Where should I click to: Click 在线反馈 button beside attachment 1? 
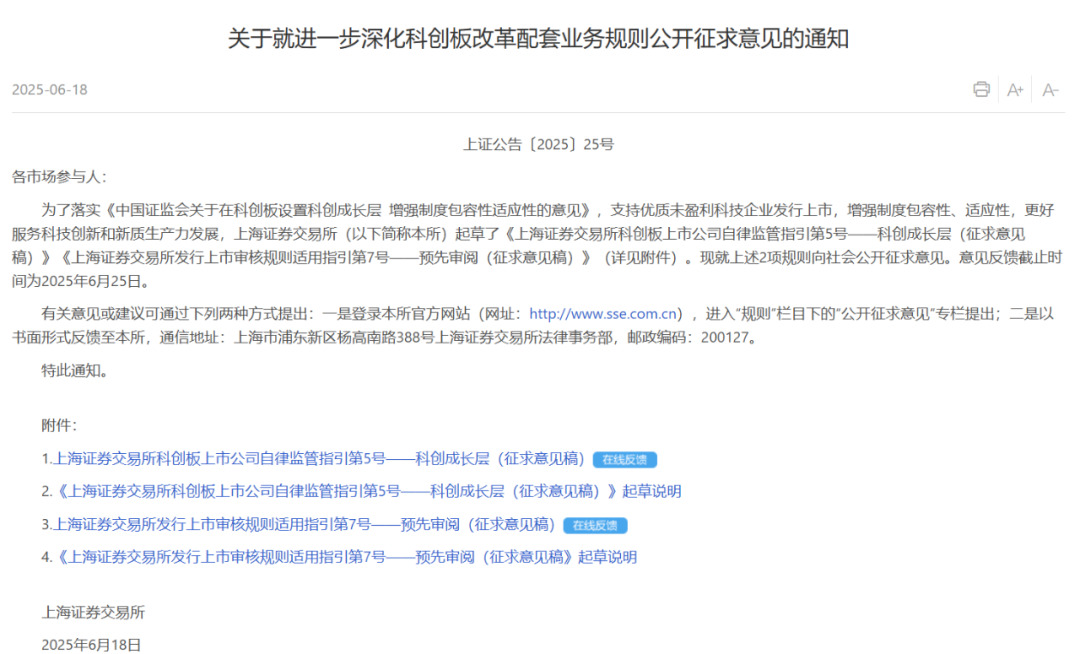[625, 459]
